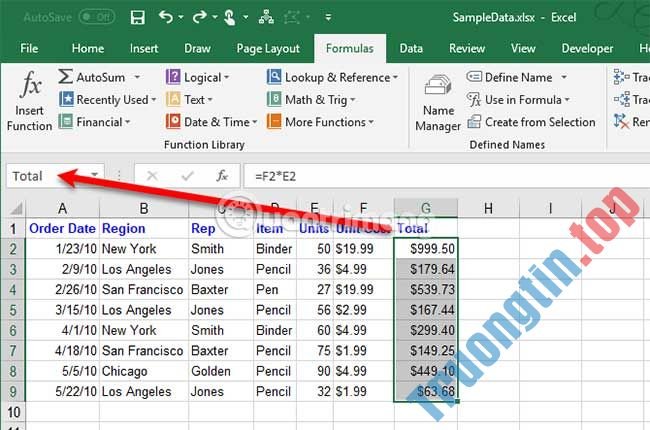650x430 pixels.
Task: Click the Pen item cell
Action: coord(275,289)
